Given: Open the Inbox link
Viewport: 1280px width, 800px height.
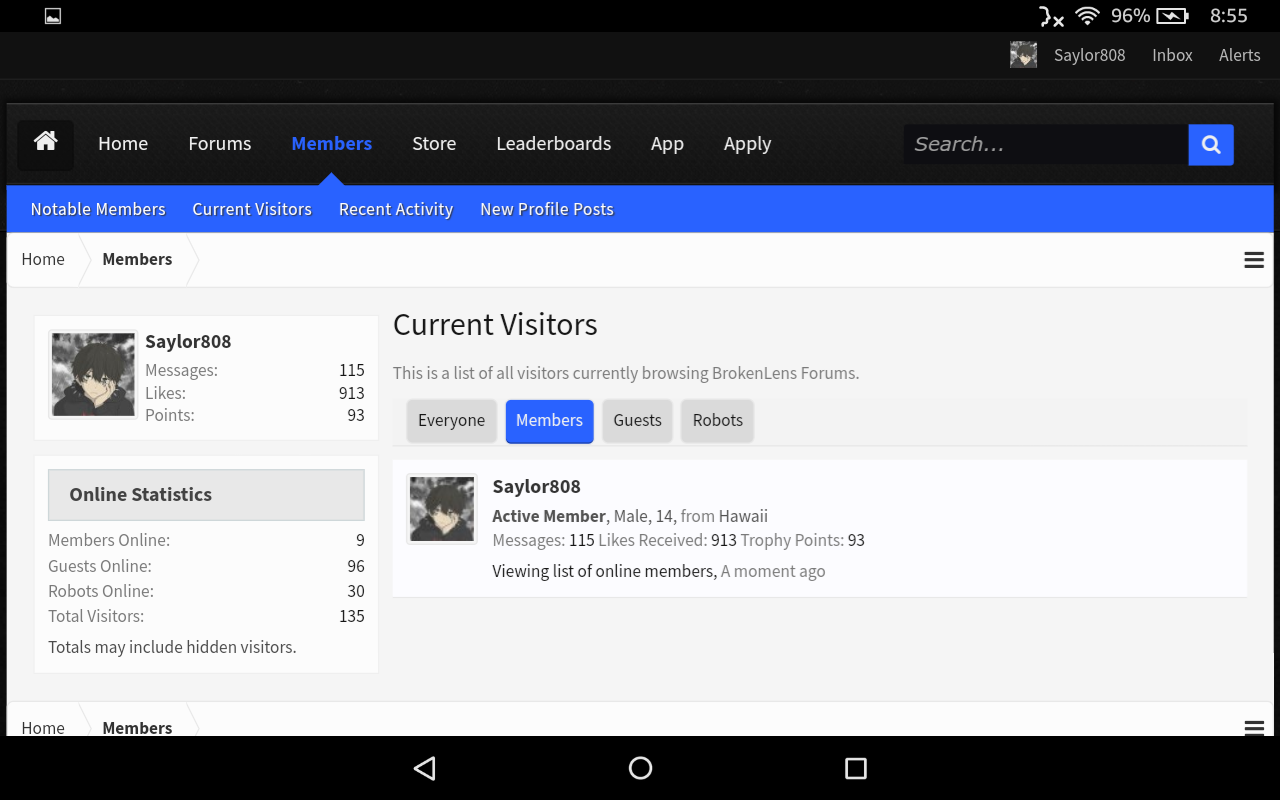Looking at the screenshot, I should coord(1172,55).
